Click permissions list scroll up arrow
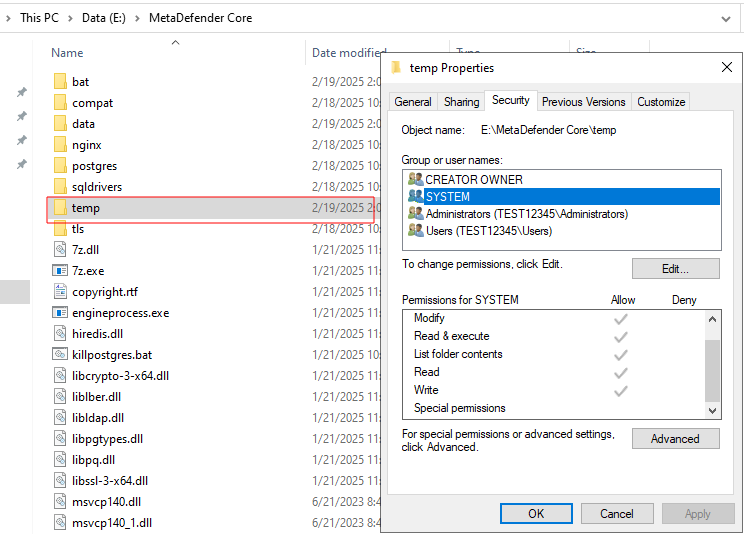 (x=712, y=319)
